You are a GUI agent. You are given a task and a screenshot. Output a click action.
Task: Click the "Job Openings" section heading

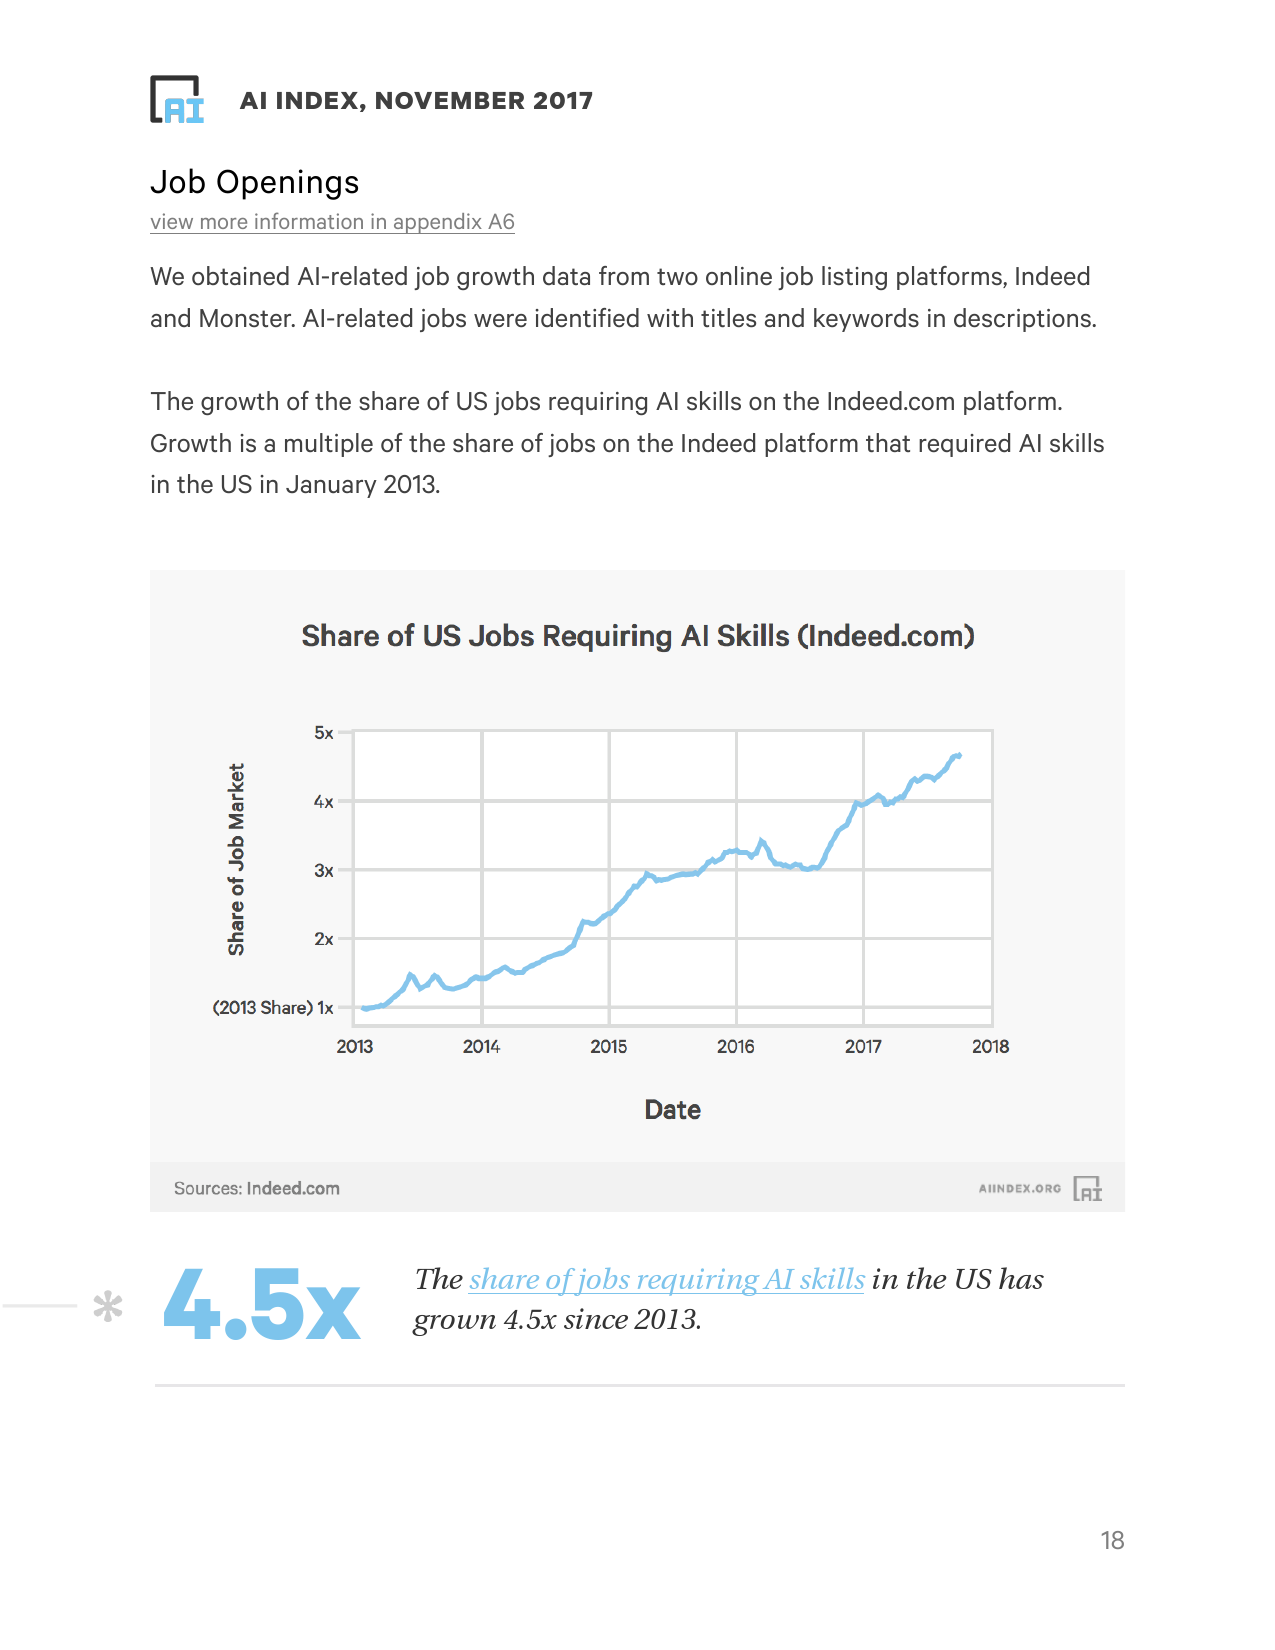[254, 182]
